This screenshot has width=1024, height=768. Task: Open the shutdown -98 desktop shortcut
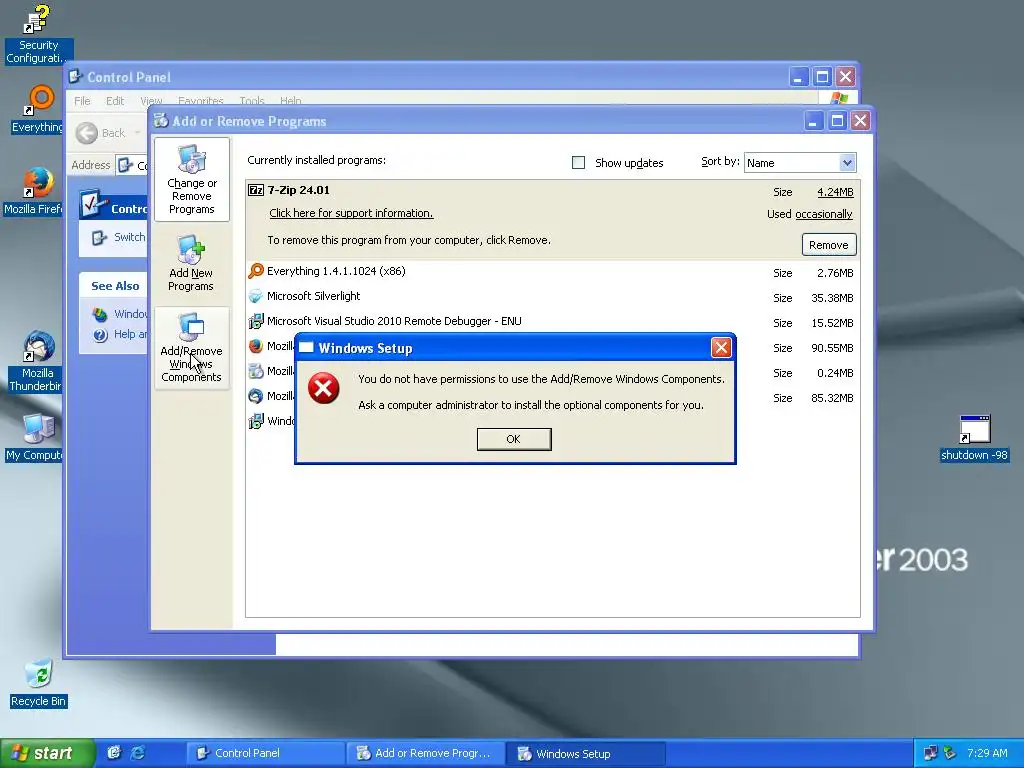pyautogui.click(x=974, y=438)
